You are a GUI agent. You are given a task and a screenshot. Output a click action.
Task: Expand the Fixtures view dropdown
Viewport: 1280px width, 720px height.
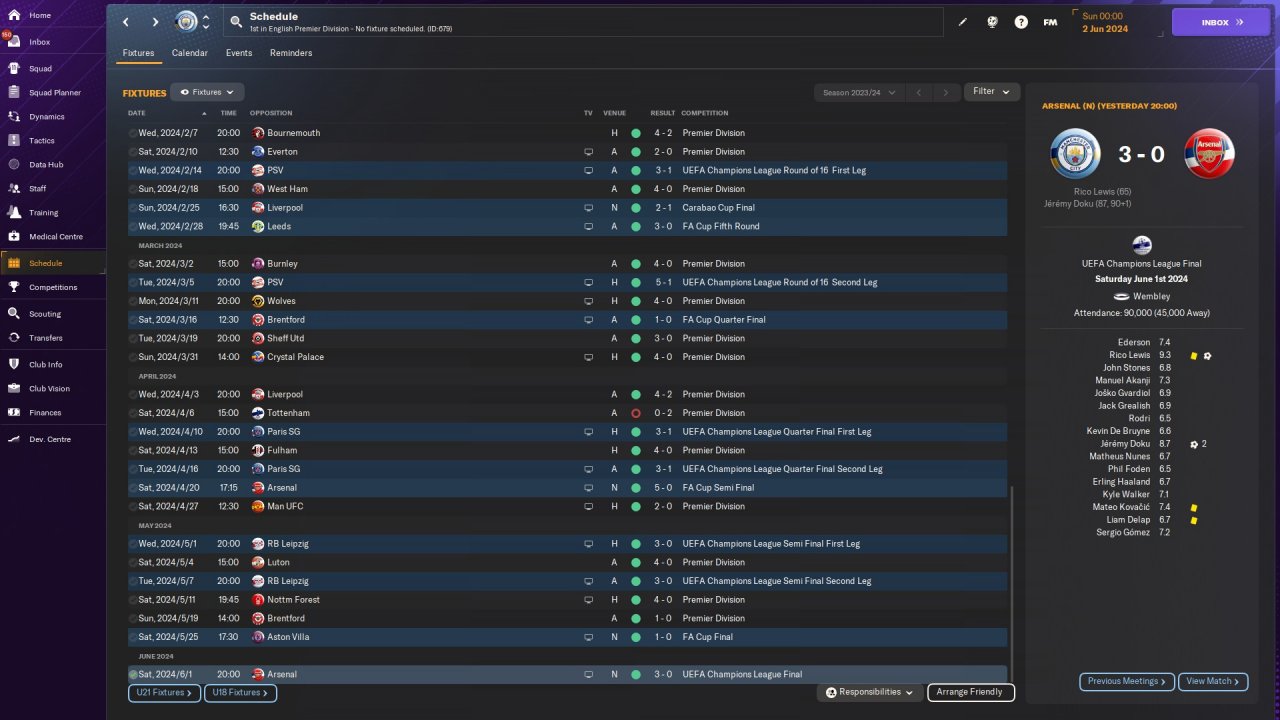[x=207, y=92]
